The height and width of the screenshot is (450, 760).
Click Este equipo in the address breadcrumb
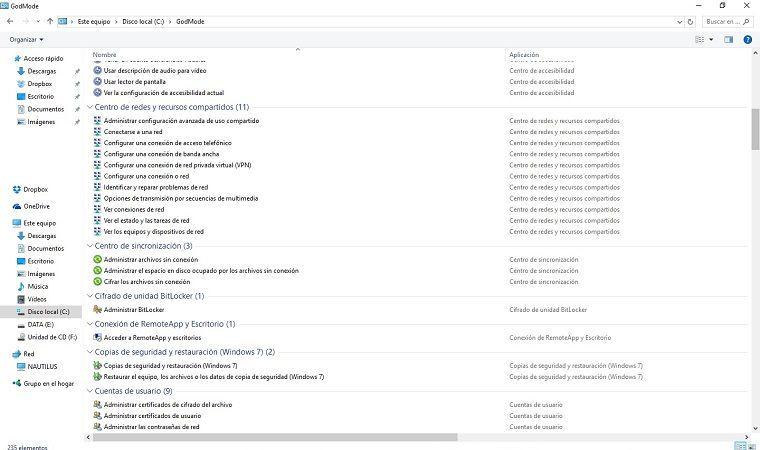click(x=94, y=22)
